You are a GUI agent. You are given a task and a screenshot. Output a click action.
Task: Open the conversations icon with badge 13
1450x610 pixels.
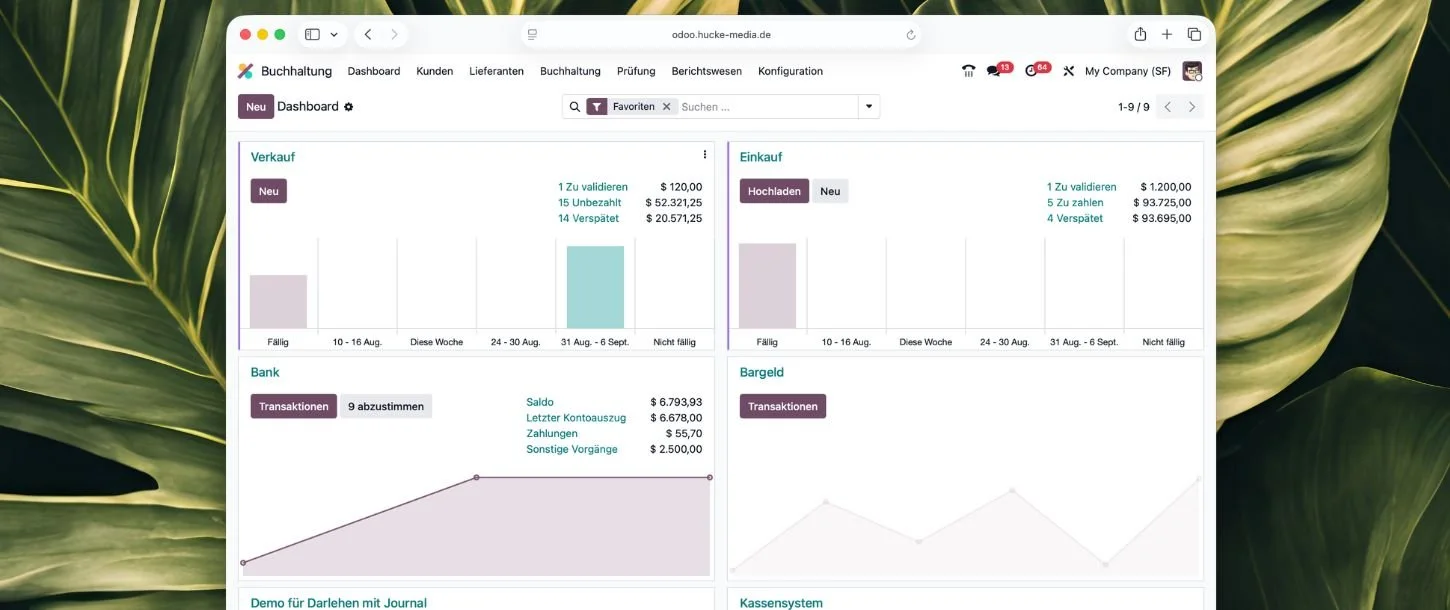[x=994, y=71]
